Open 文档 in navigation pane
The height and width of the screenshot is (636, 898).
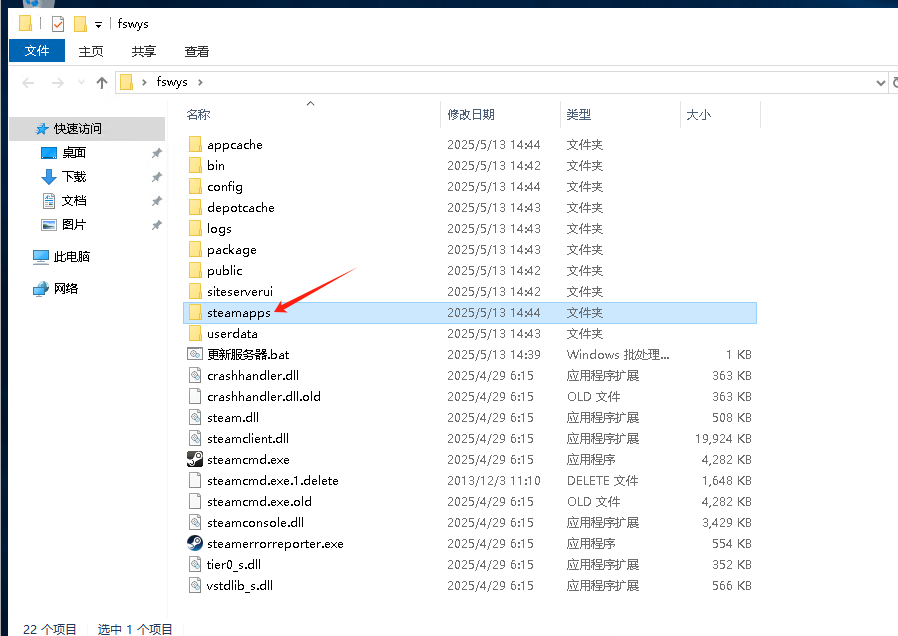(74, 201)
